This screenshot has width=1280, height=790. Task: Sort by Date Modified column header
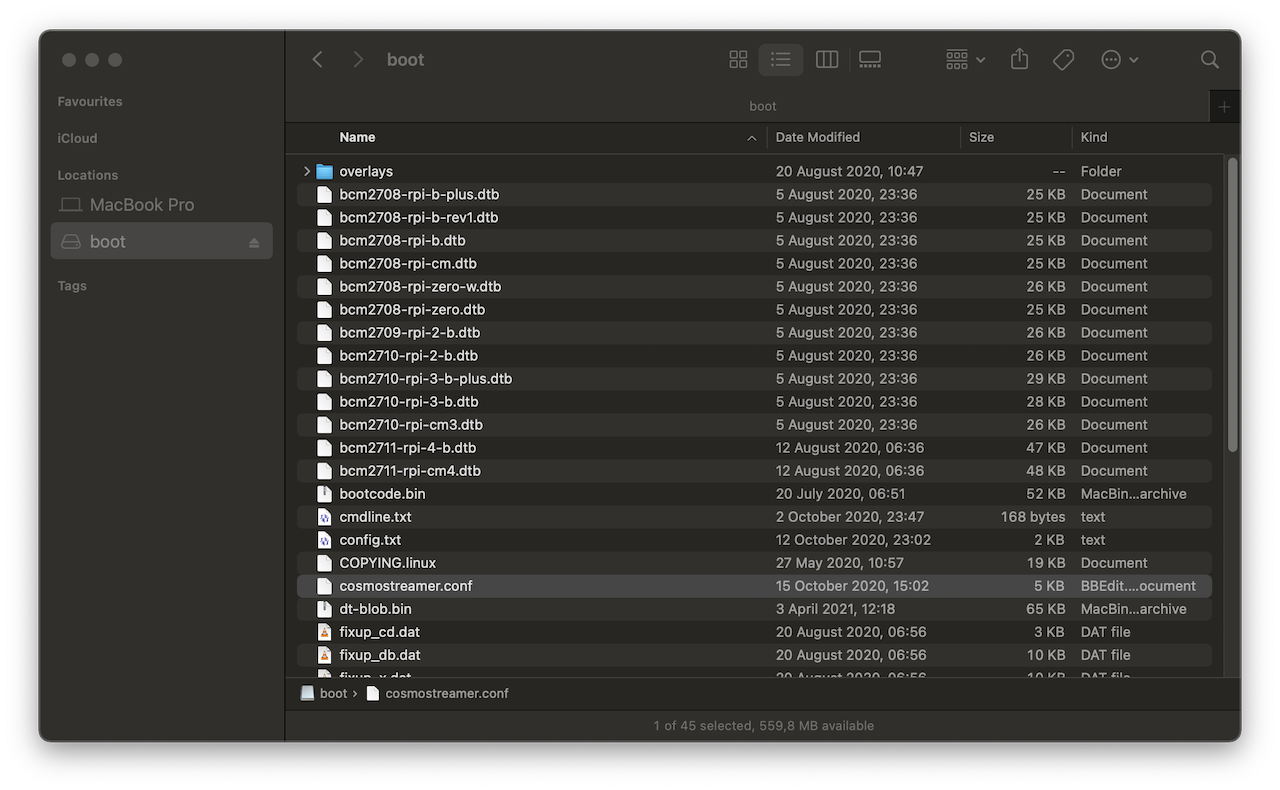[817, 137]
